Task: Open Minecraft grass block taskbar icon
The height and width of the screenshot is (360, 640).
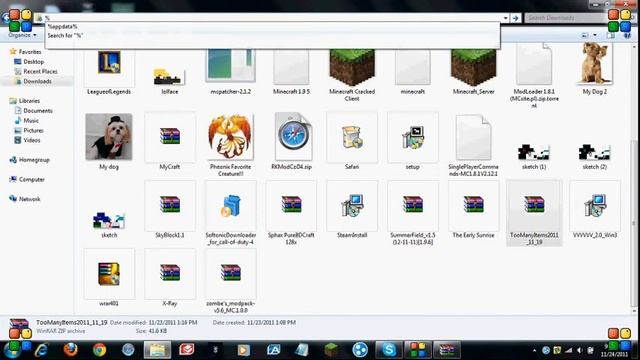Action: pyautogui.click(x=331, y=350)
